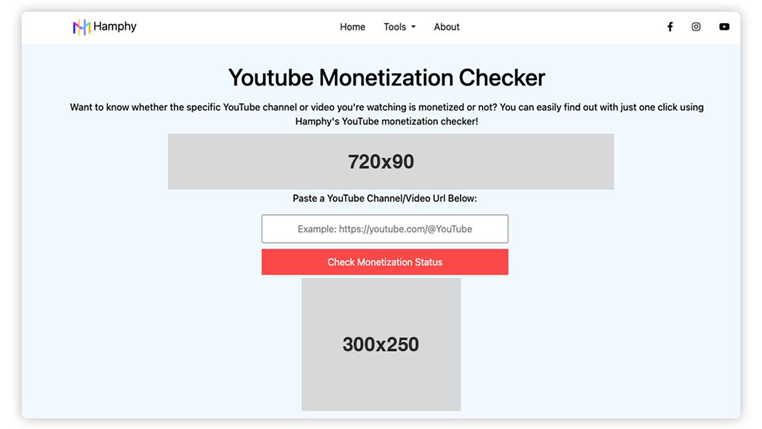The image size is (762, 429).
Task: Open Hamphy's Instagram profile icon
Action: click(696, 27)
